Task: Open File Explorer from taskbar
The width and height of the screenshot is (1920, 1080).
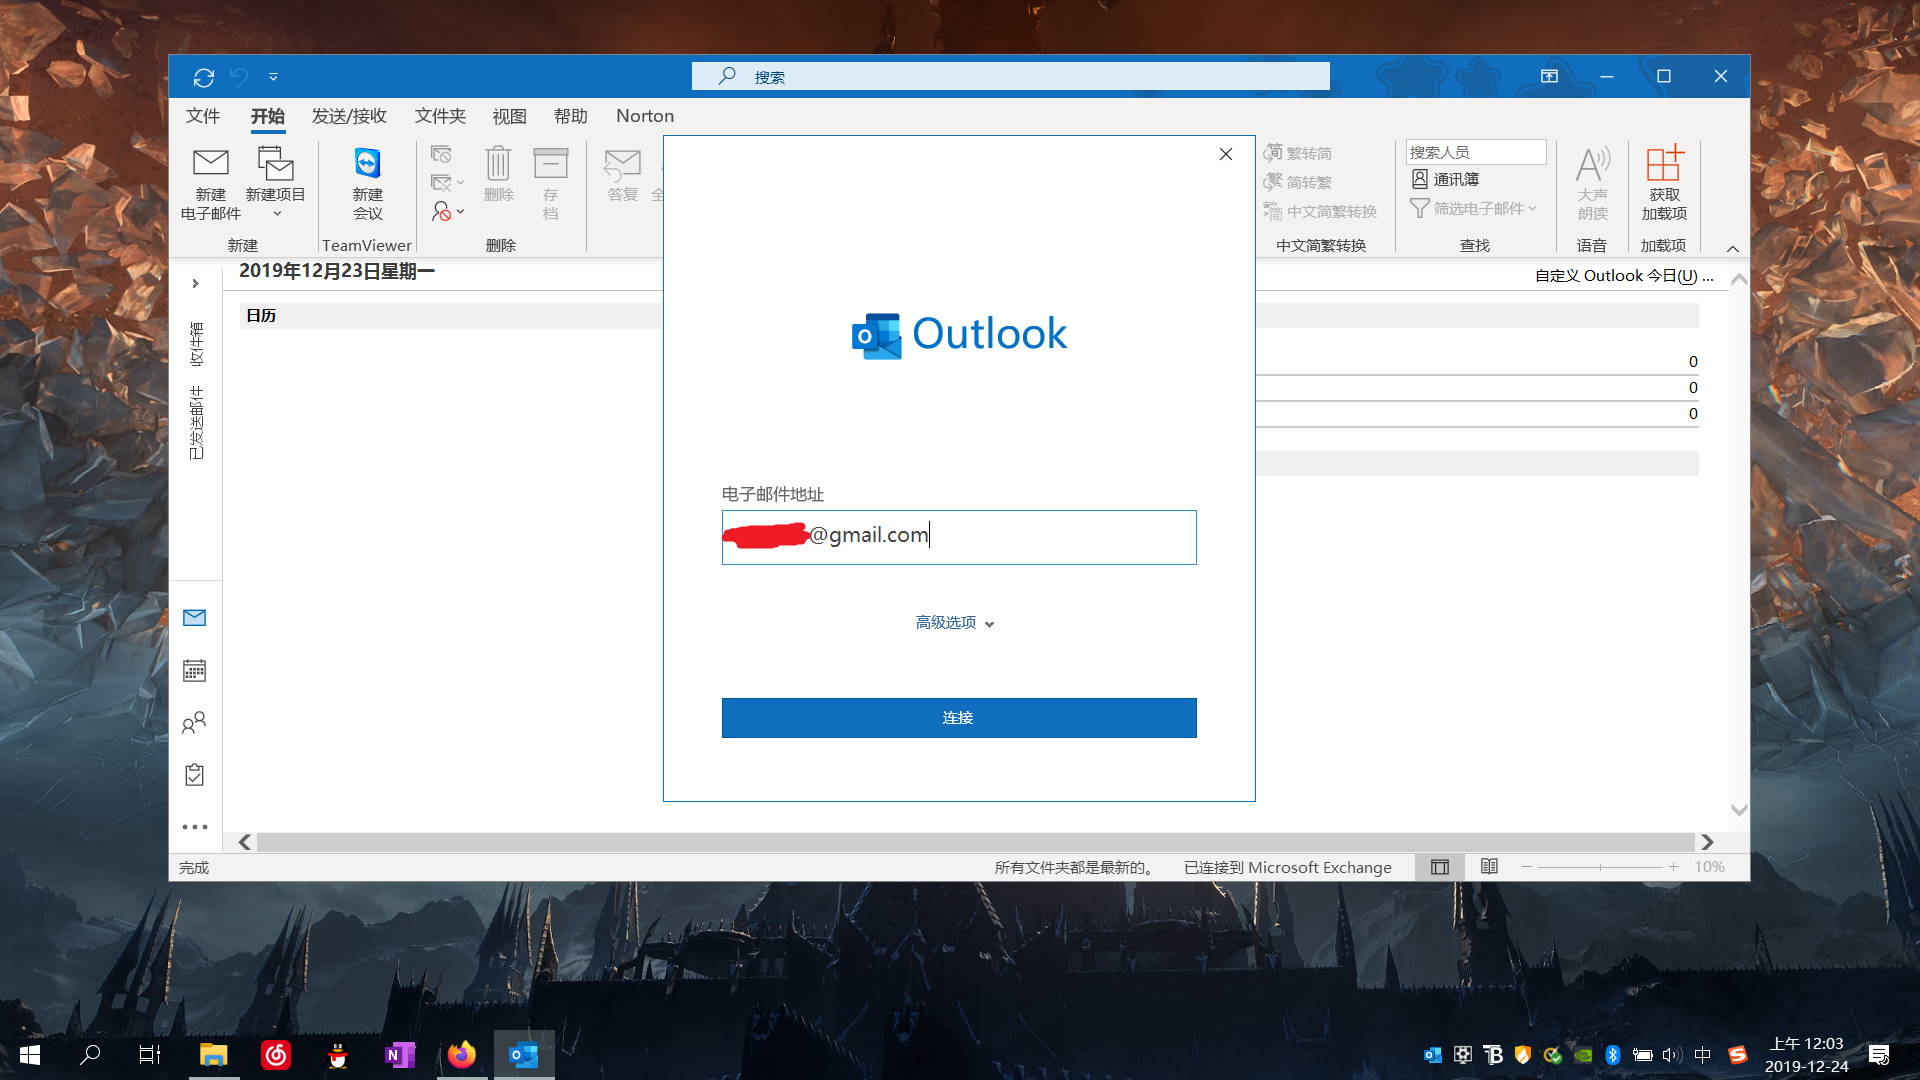Action: 213,1055
